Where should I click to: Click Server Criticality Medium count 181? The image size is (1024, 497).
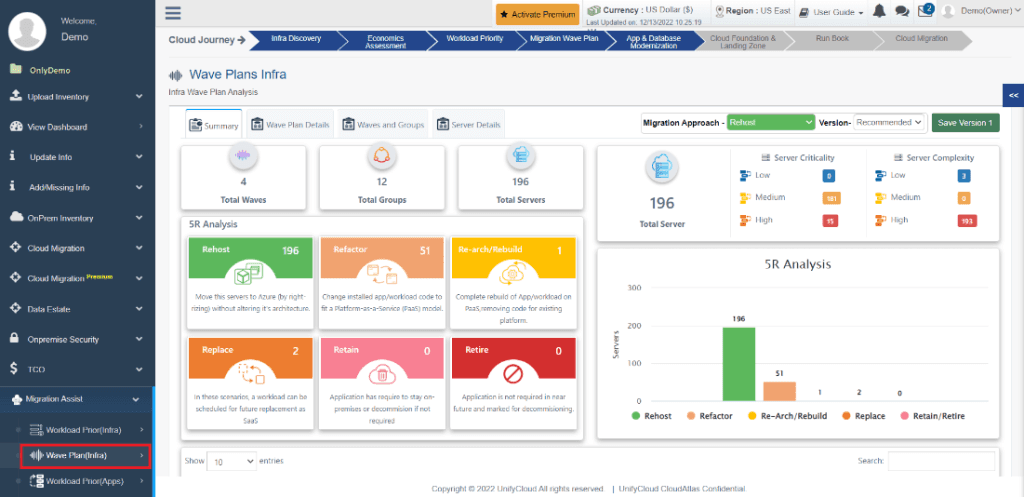pyautogui.click(x=832, y=198)
